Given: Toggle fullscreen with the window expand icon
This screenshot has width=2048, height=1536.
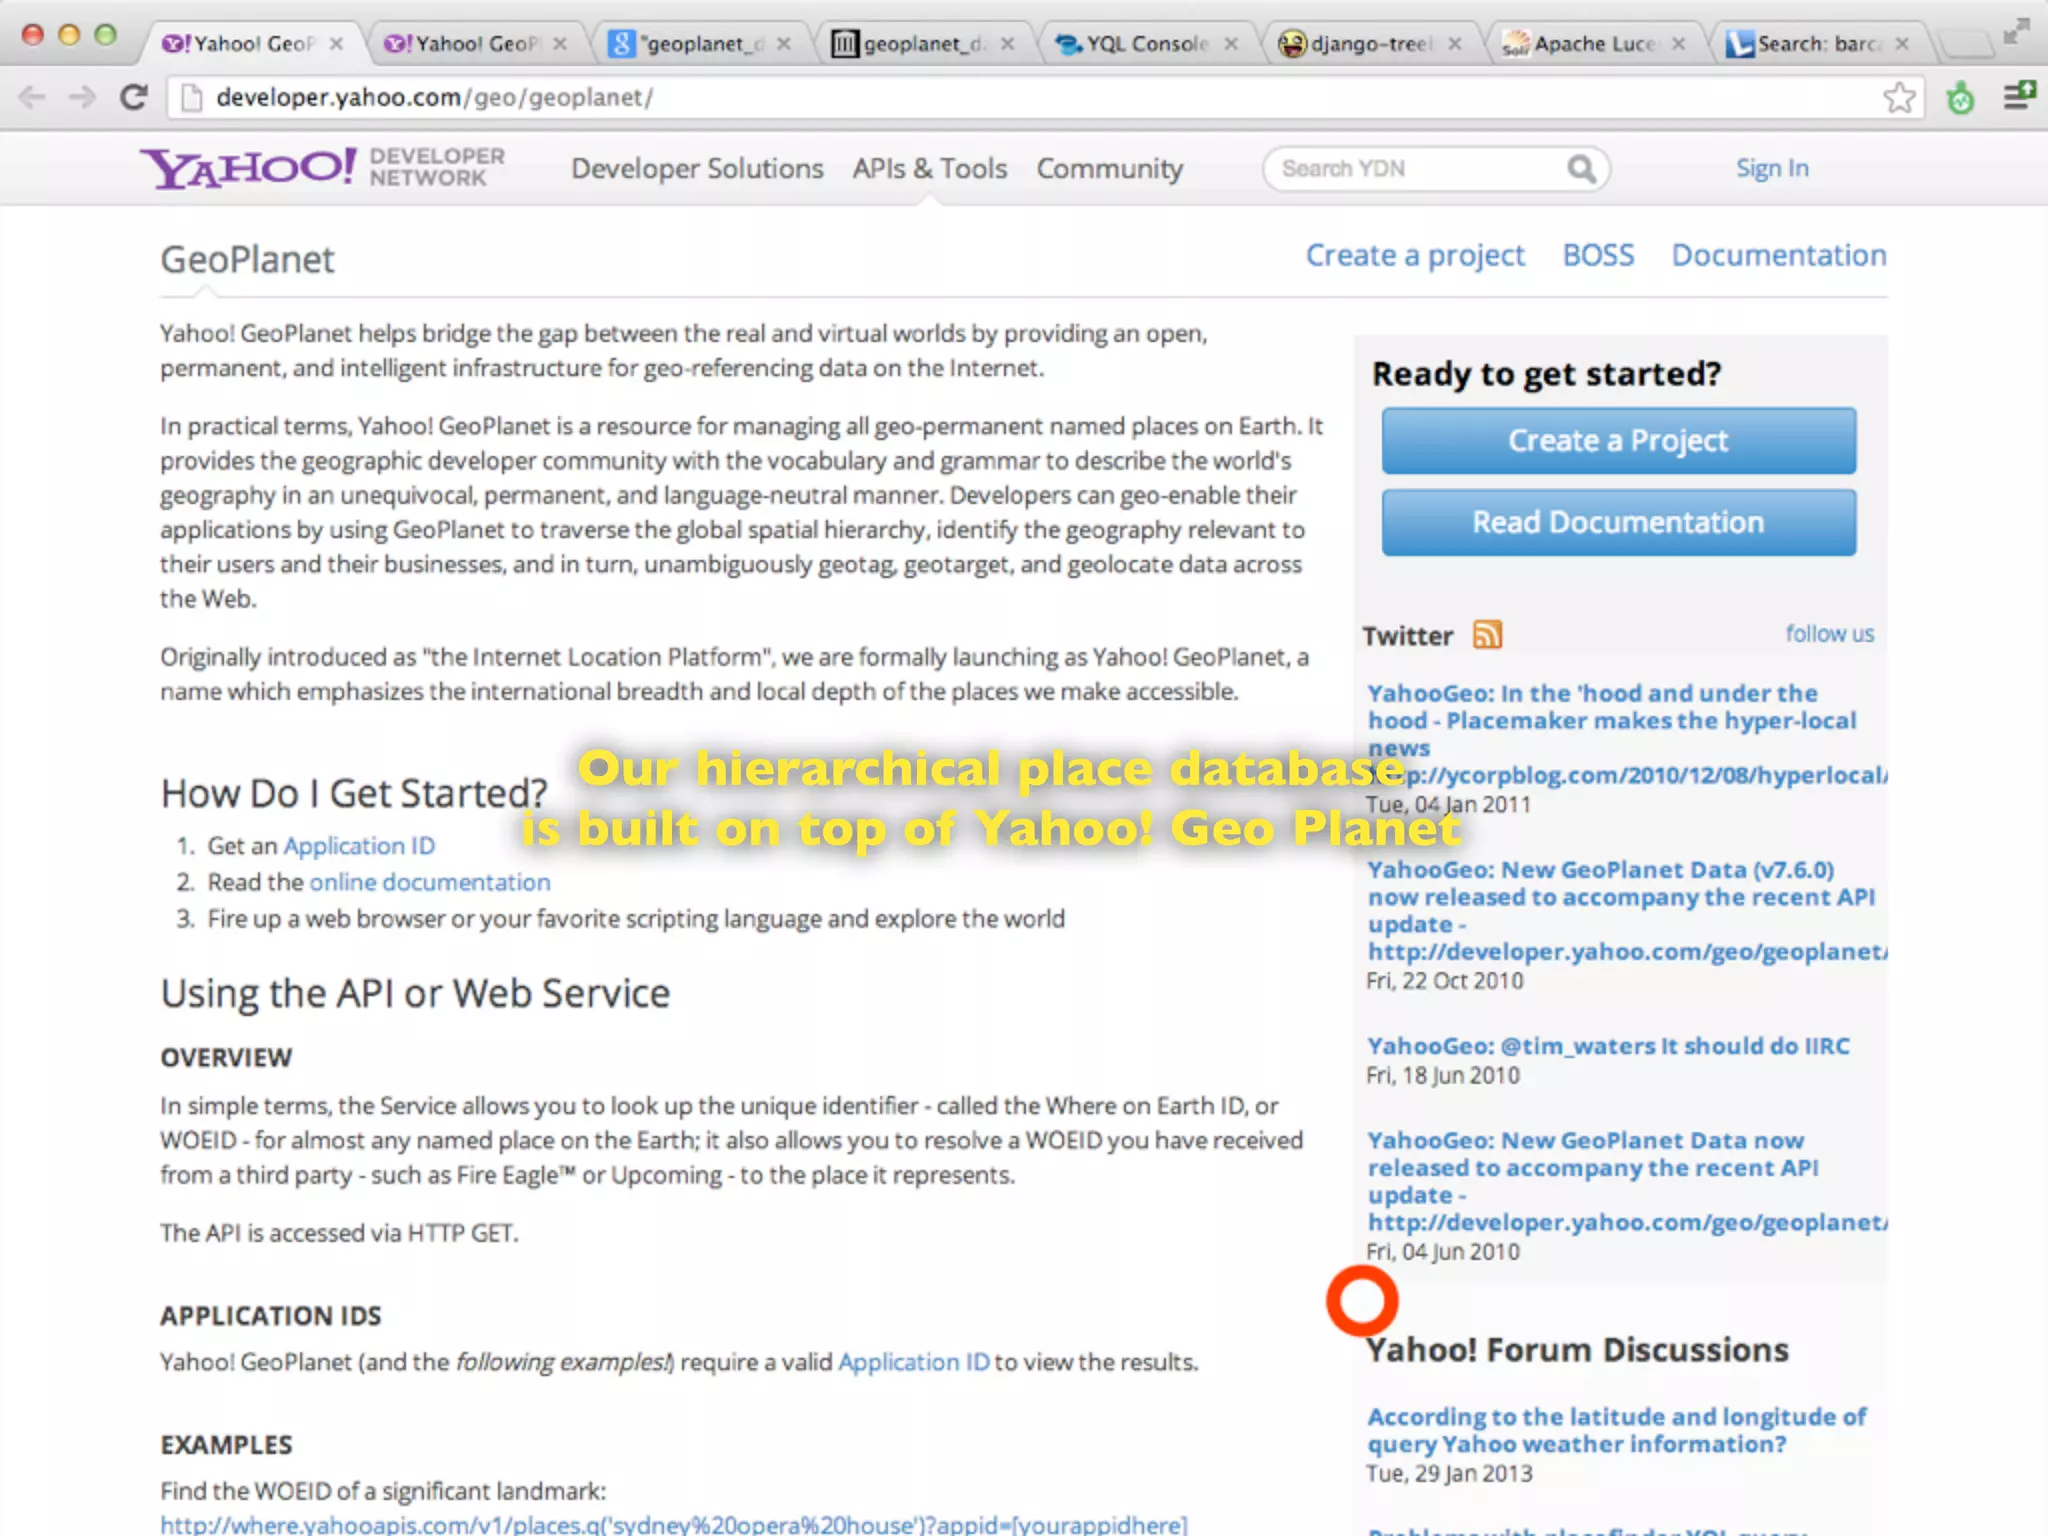Looking at the screenshot, I should (x=2015, y=31).
